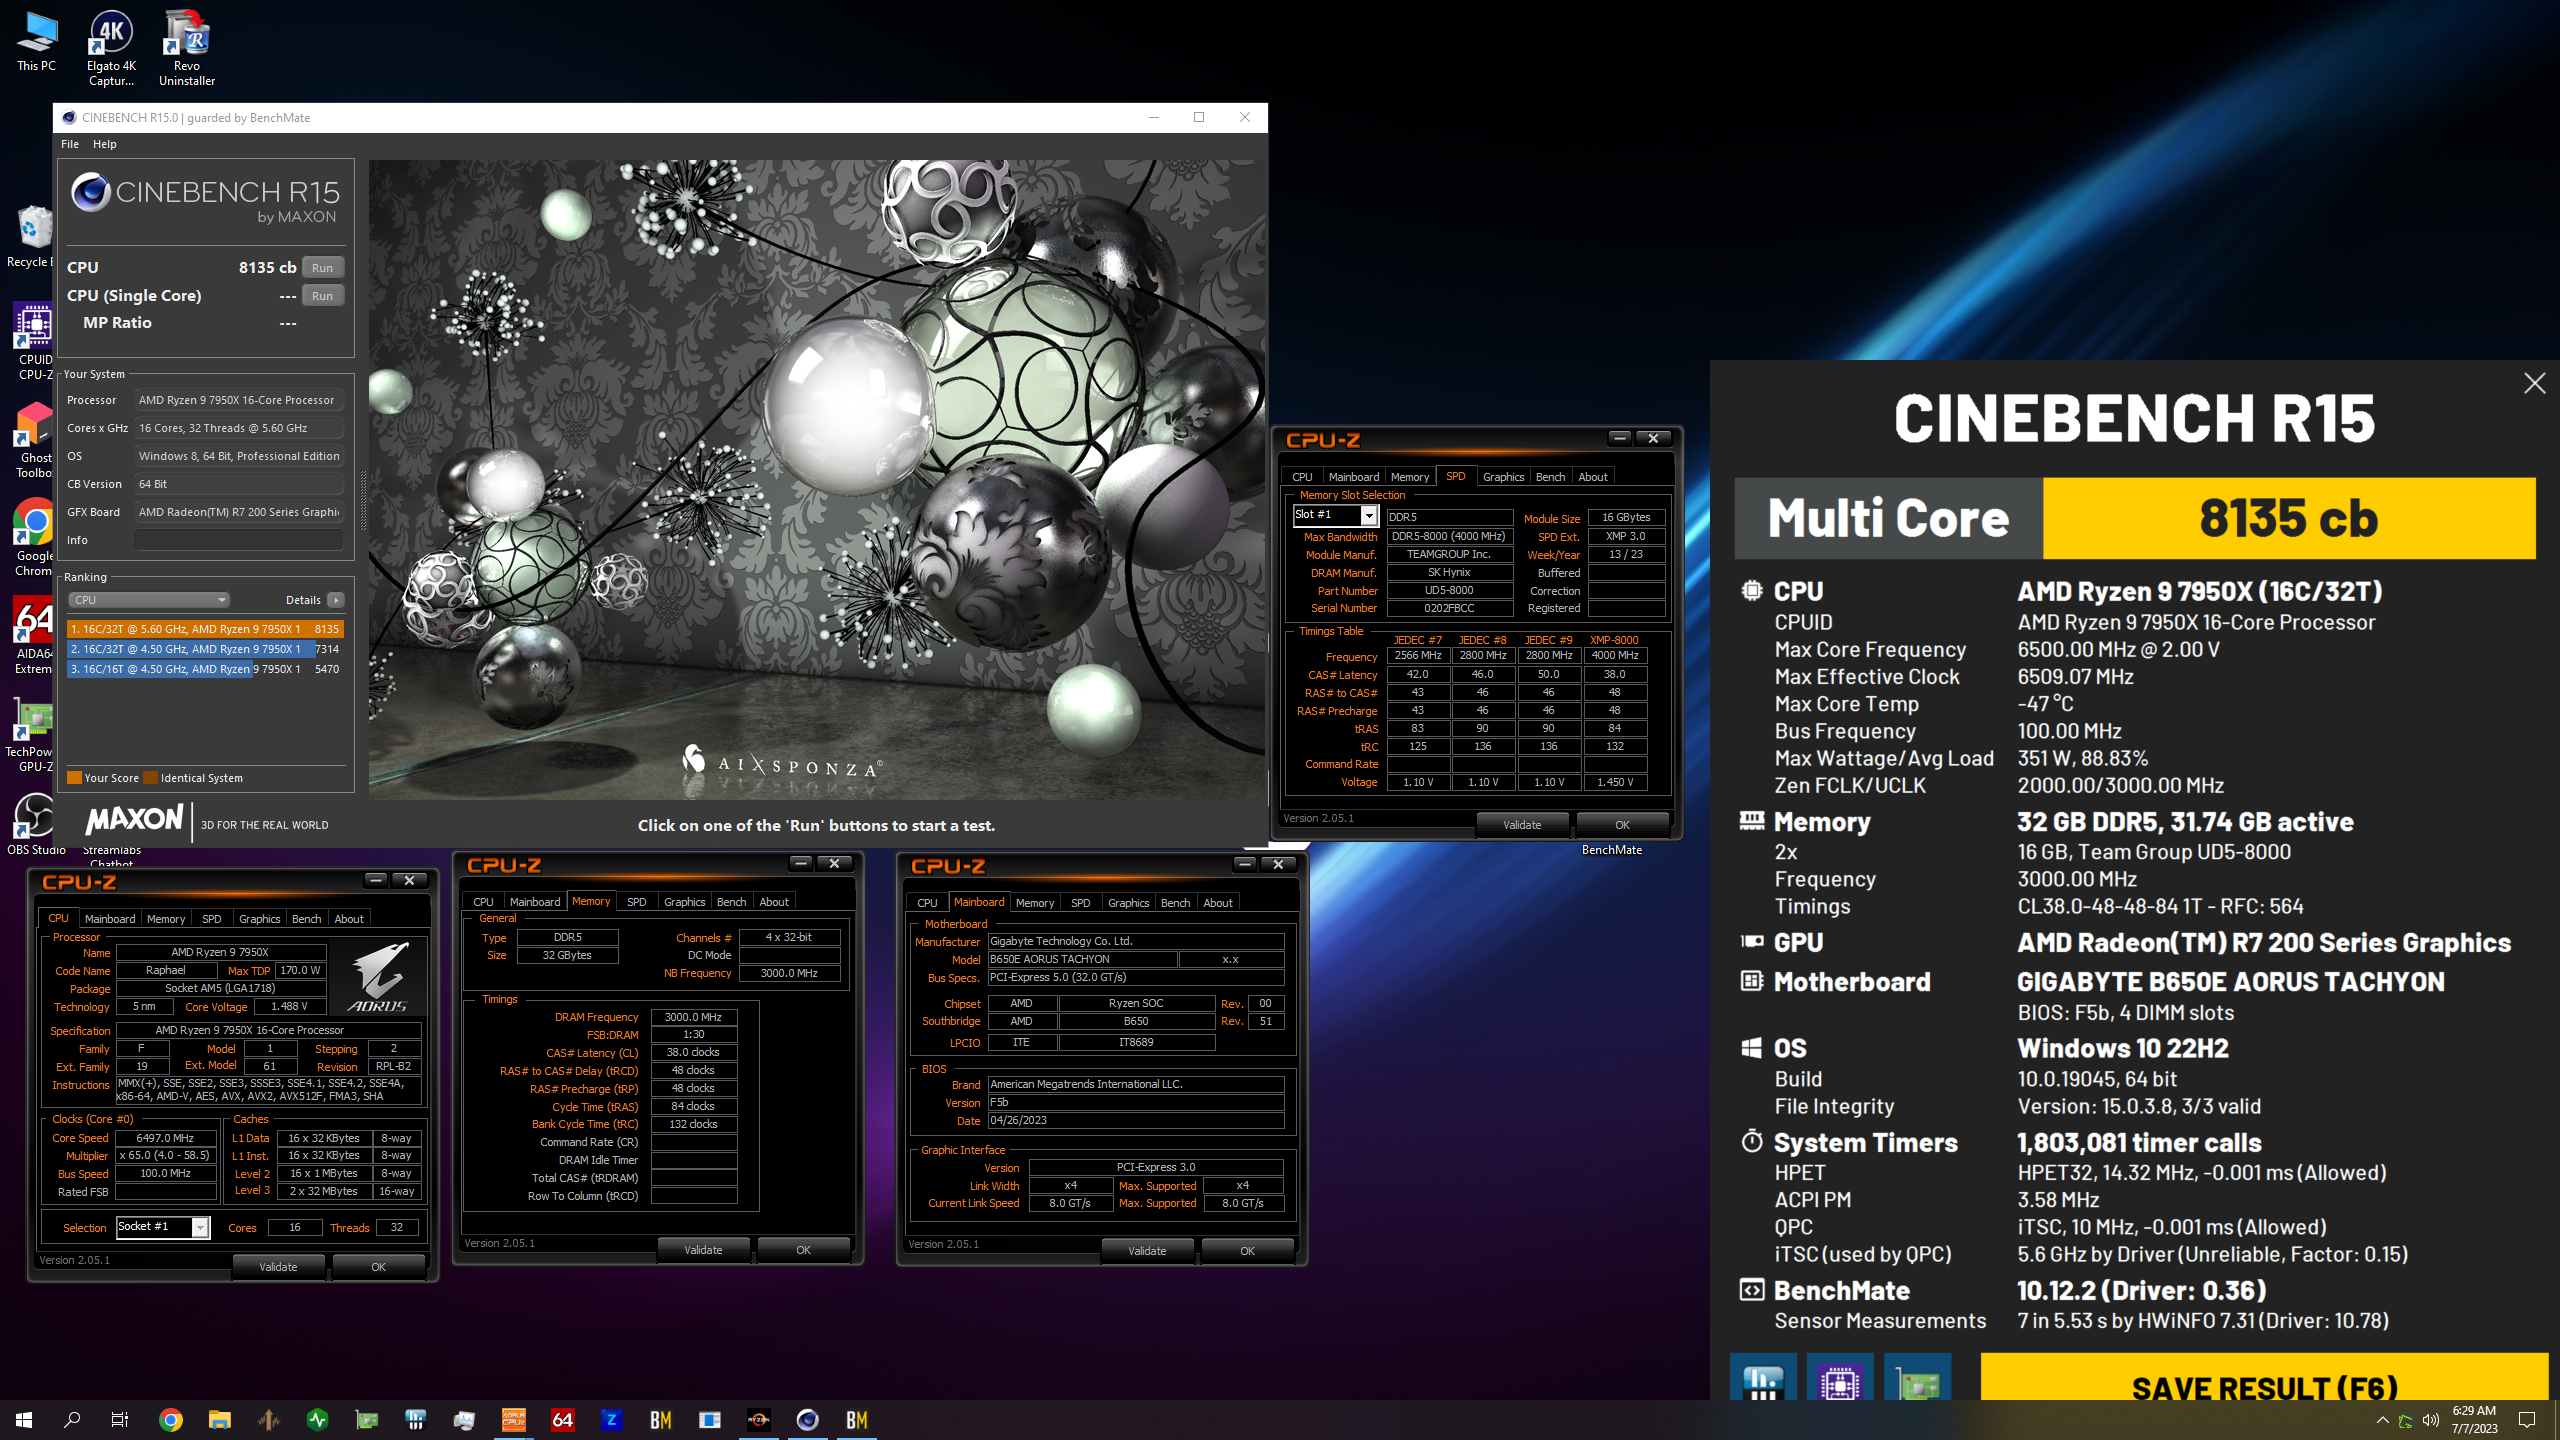Open CPUID CPU-Z desktop icon
This screenshot has width=2560, height=1440.
(34, 341)
